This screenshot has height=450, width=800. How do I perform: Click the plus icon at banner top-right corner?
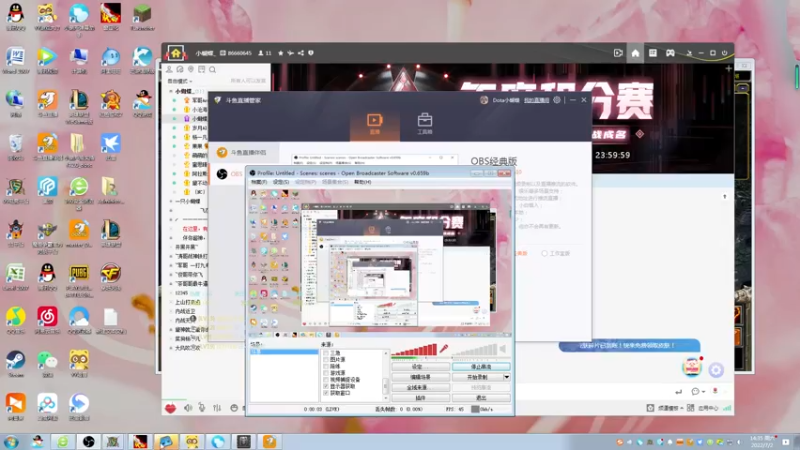click(x=729, y=68)
